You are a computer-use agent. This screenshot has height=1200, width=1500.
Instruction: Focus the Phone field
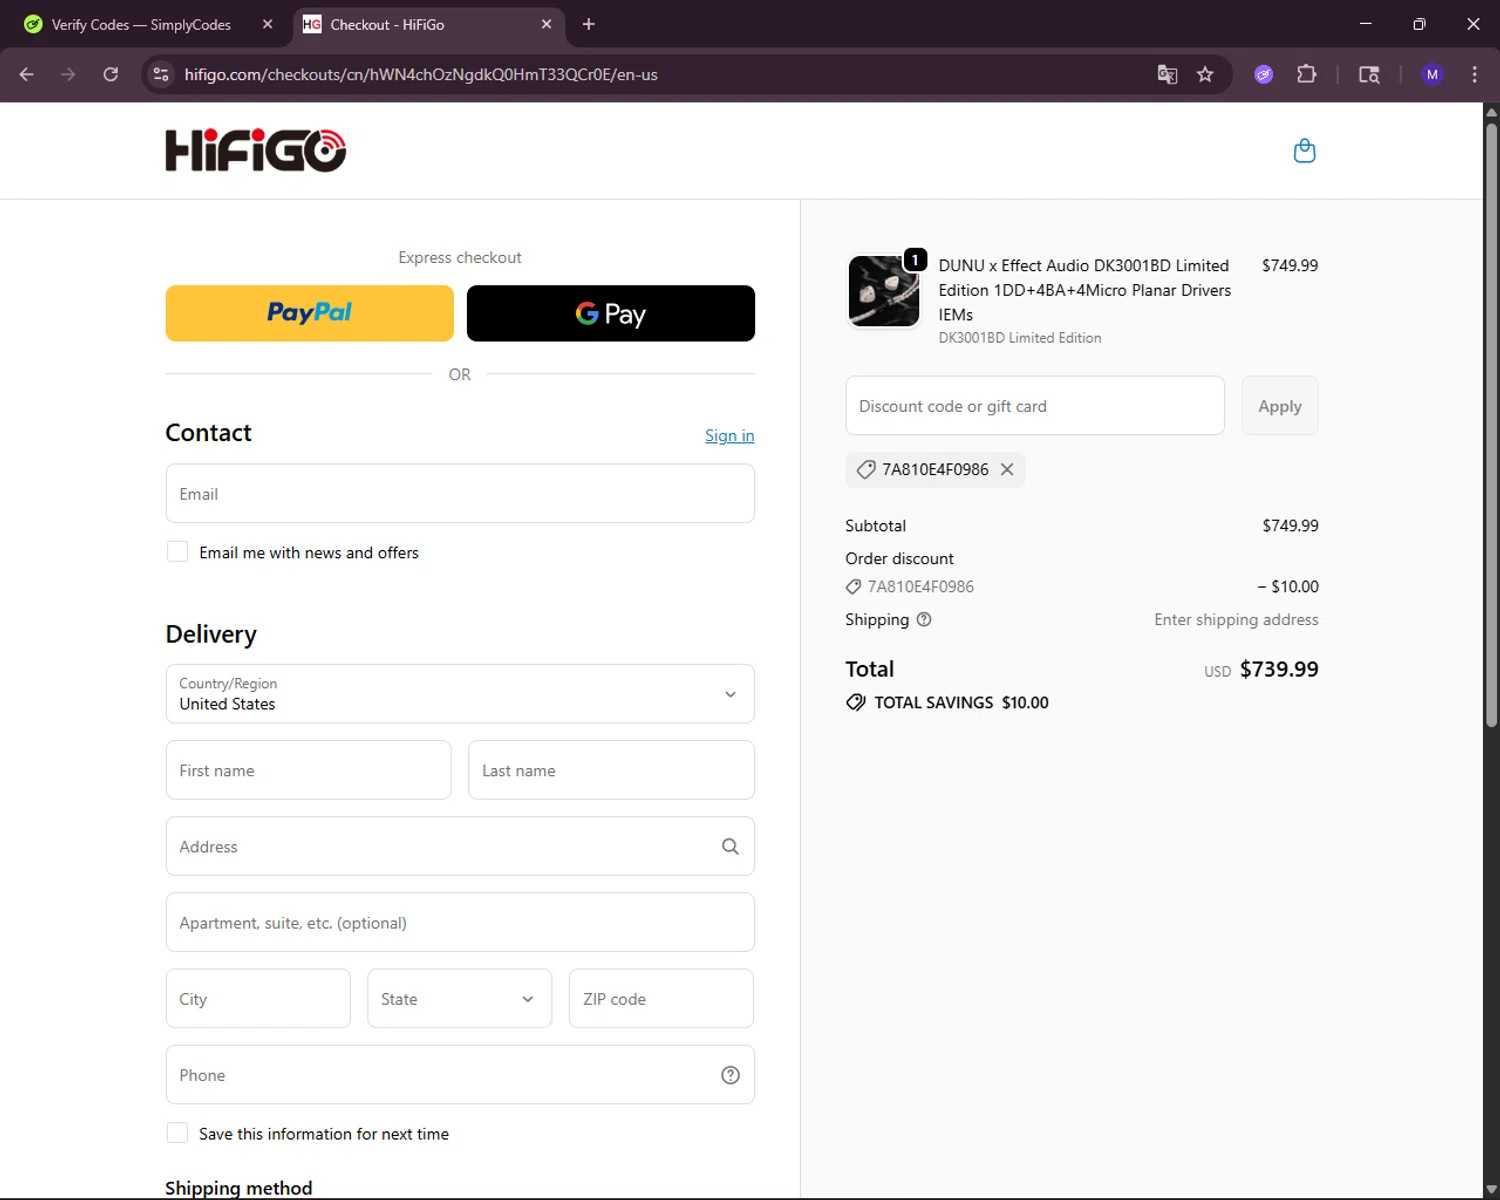coord(460,1075)
